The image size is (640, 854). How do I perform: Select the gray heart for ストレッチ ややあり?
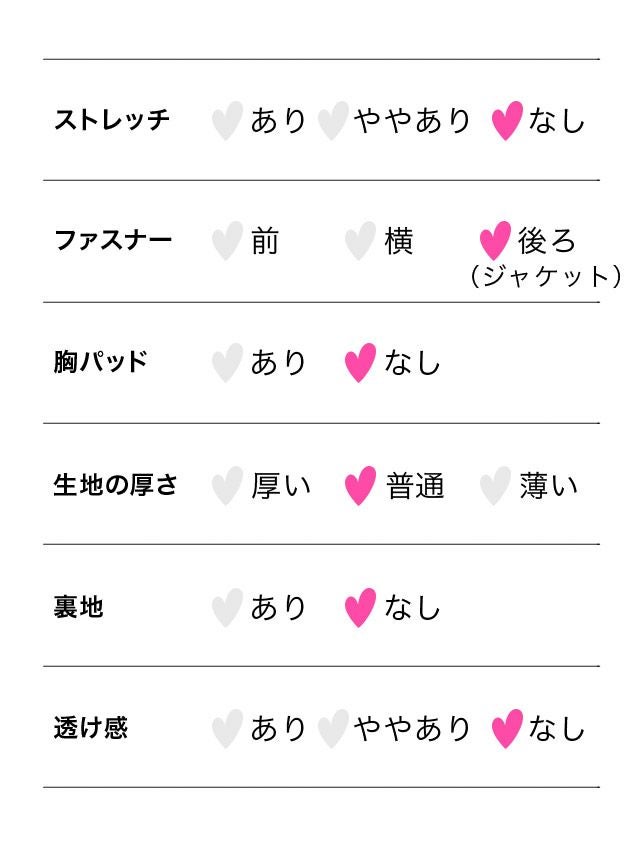point(332,121)
